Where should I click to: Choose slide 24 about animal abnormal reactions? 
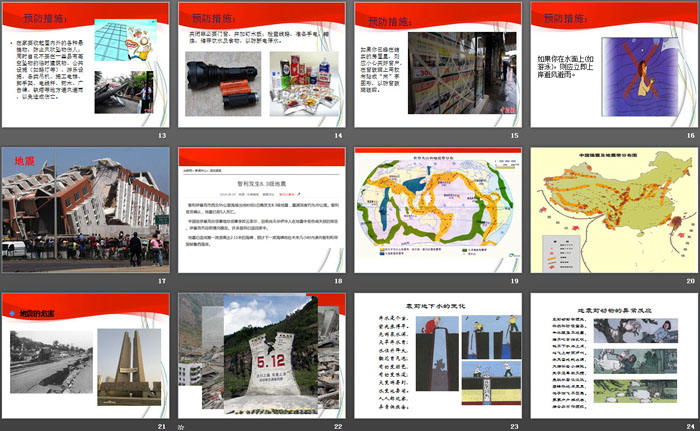click(x=614, y=356)
